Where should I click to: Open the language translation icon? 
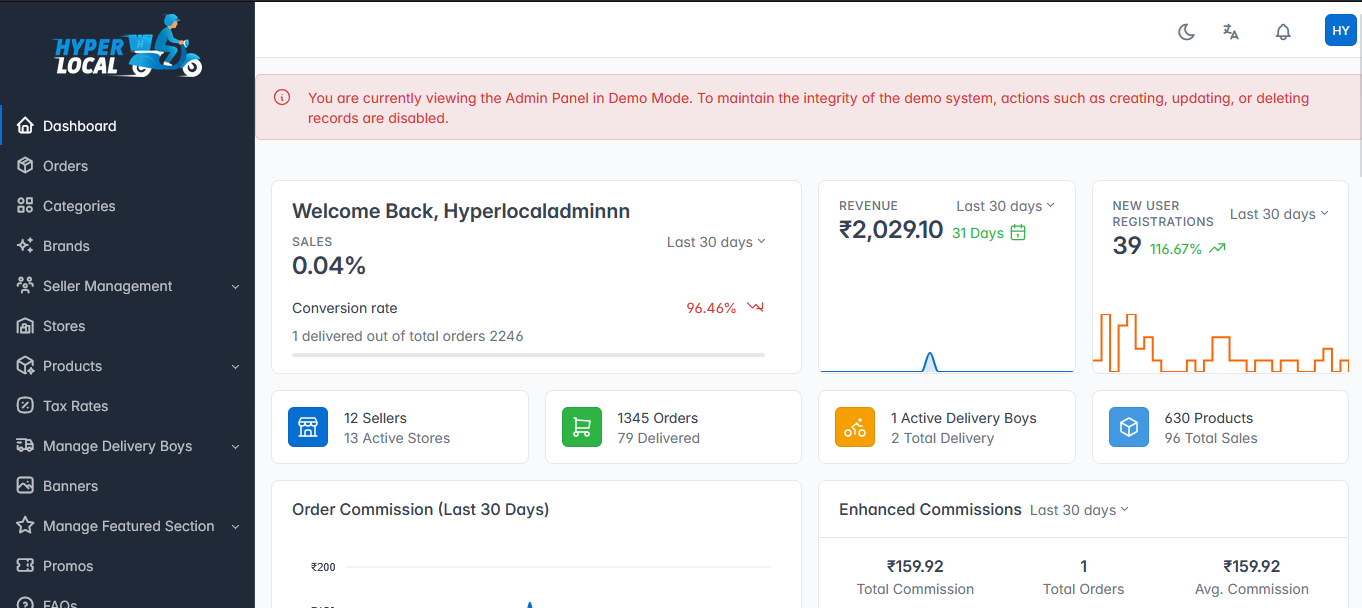[1231, 32]
